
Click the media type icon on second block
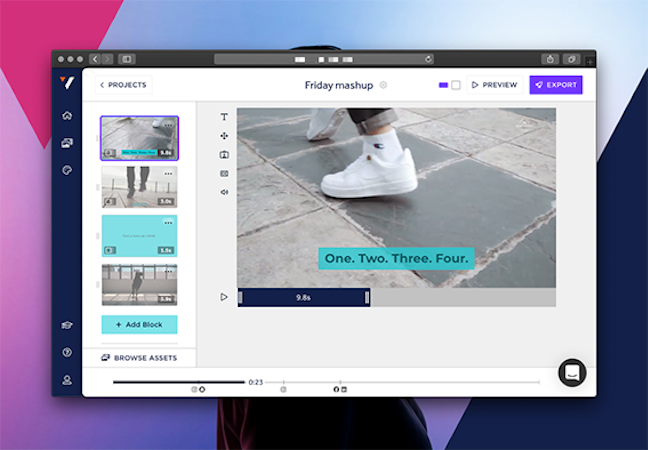coord(110,202)
